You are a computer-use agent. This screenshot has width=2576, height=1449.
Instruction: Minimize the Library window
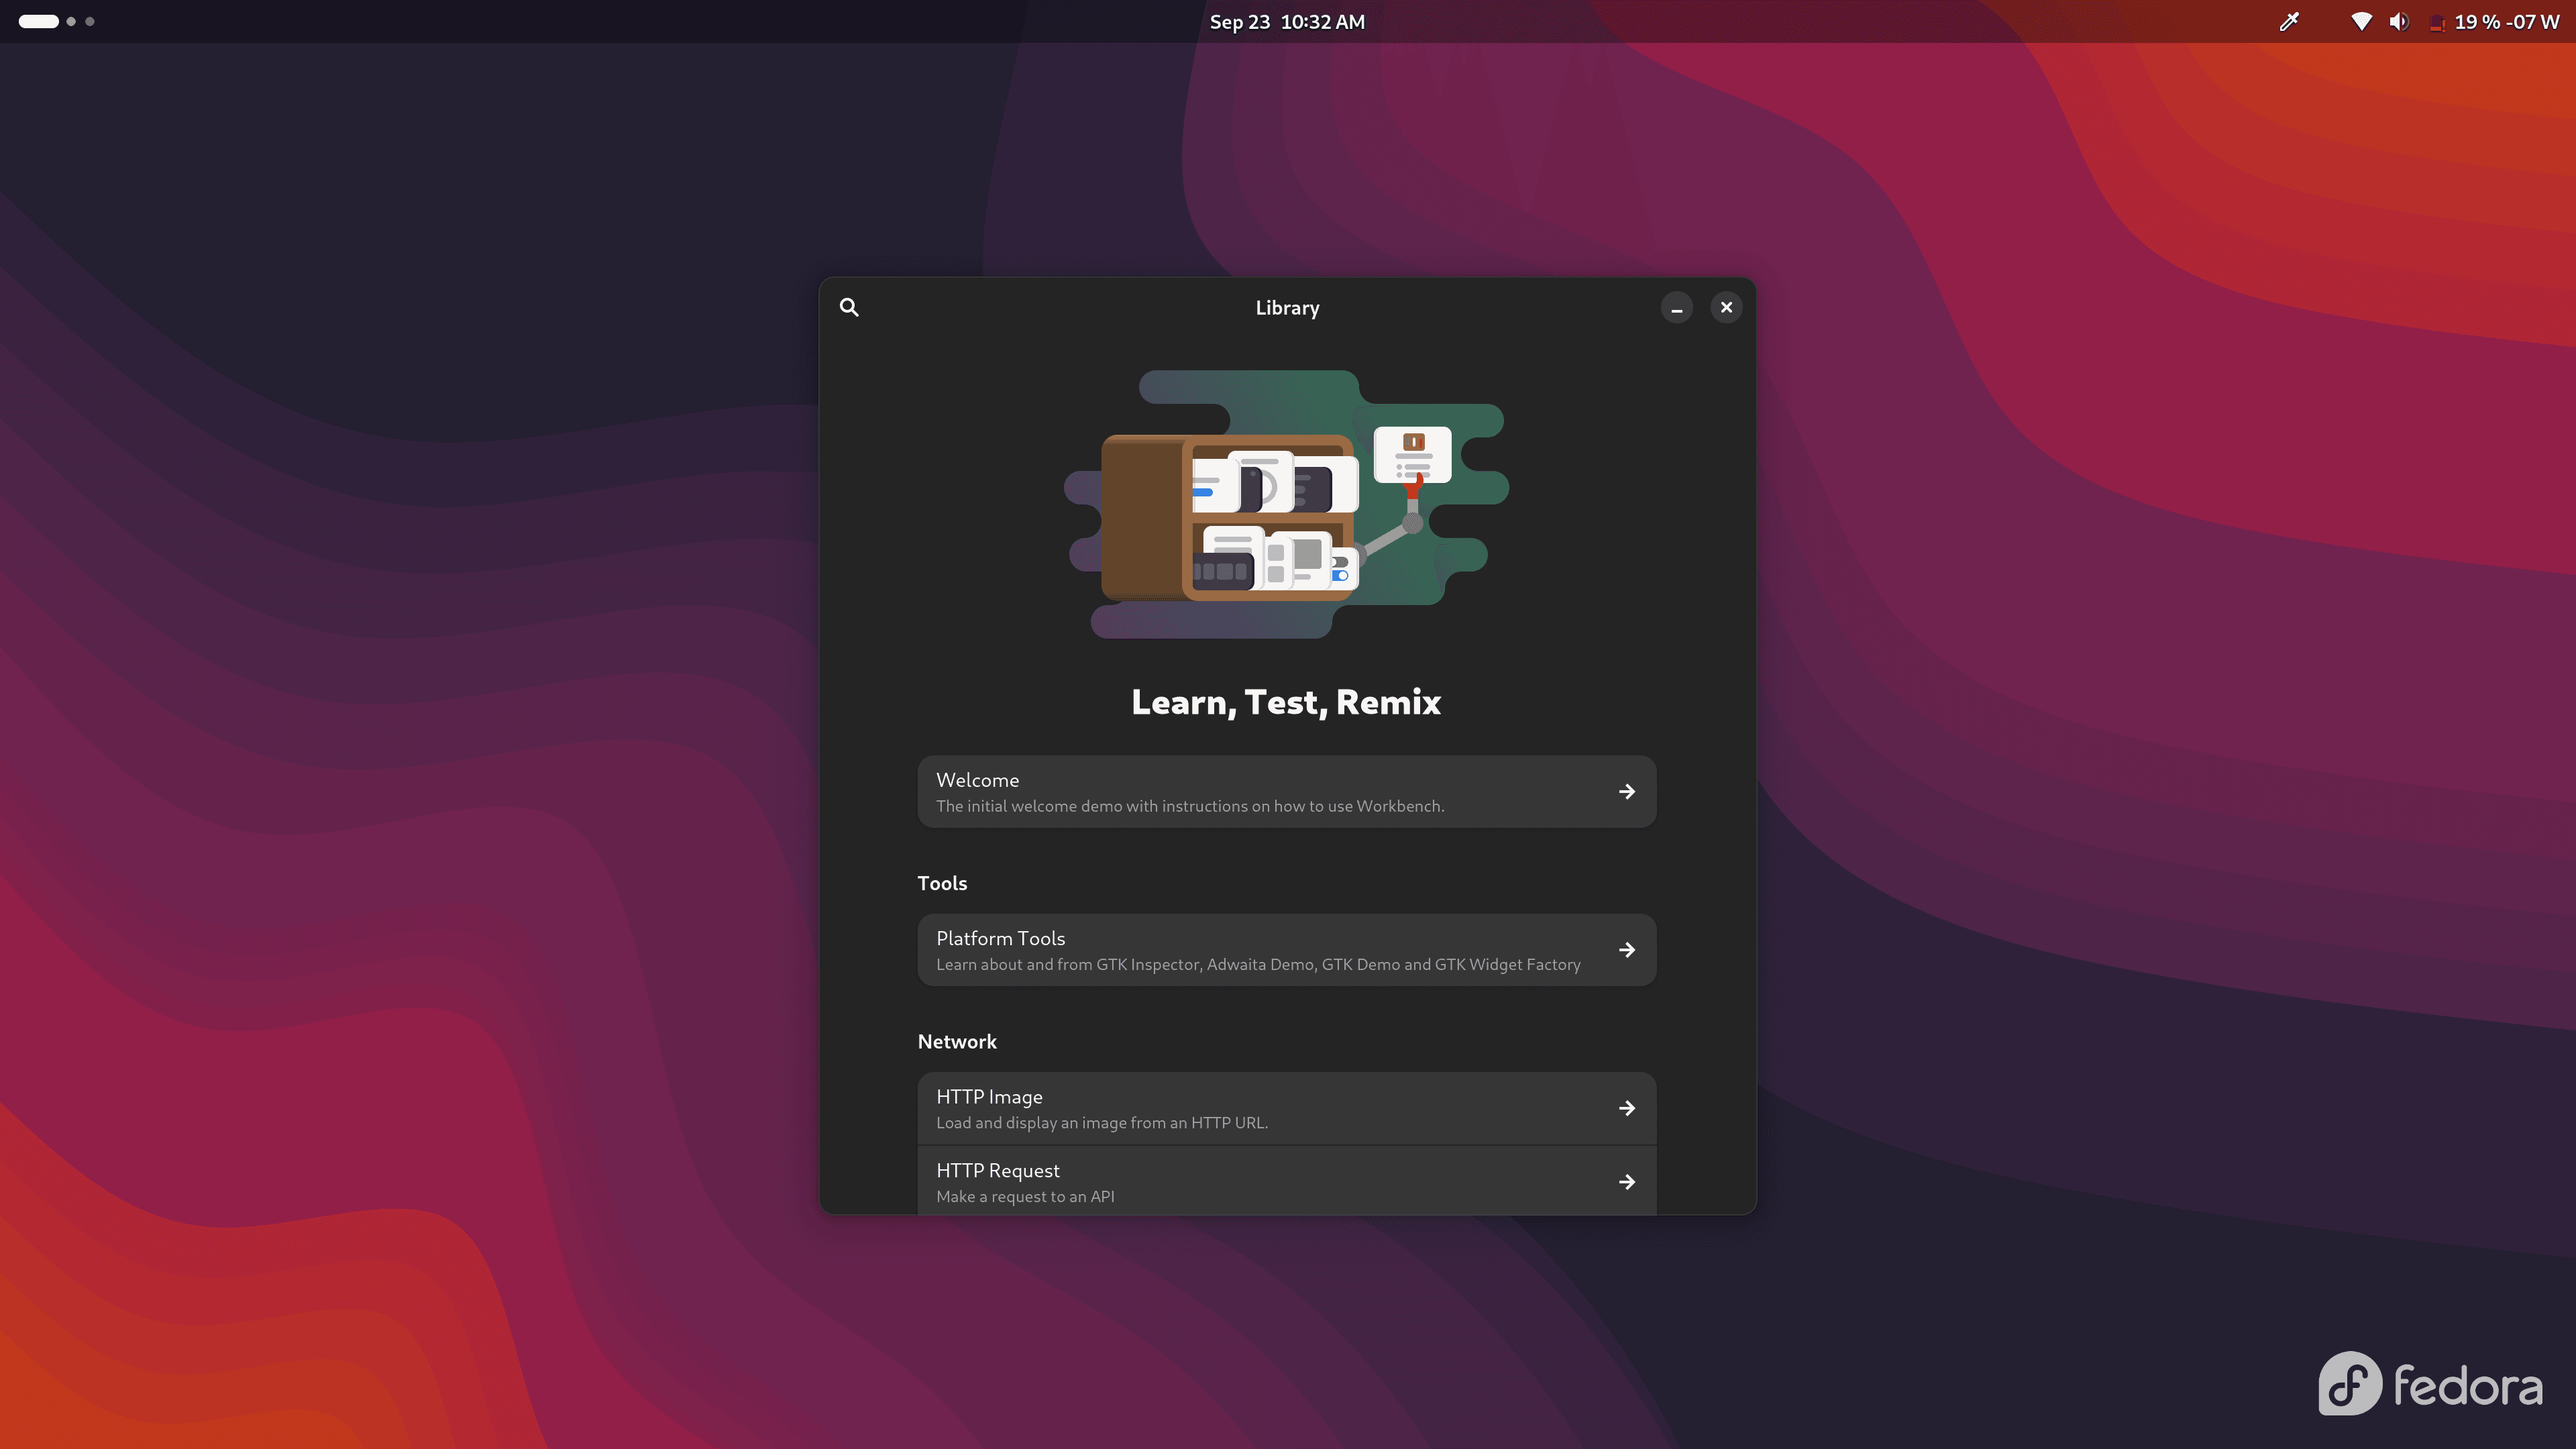pos(1677,308)
